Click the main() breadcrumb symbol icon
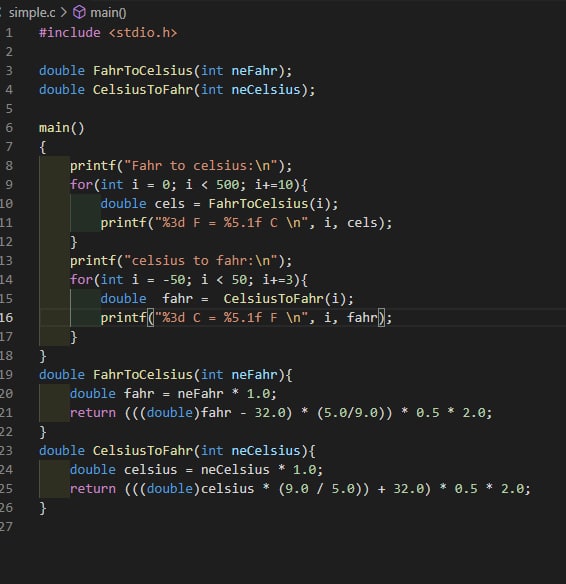The width and height of the screenshot is (566, 584). tap(79, 12)
